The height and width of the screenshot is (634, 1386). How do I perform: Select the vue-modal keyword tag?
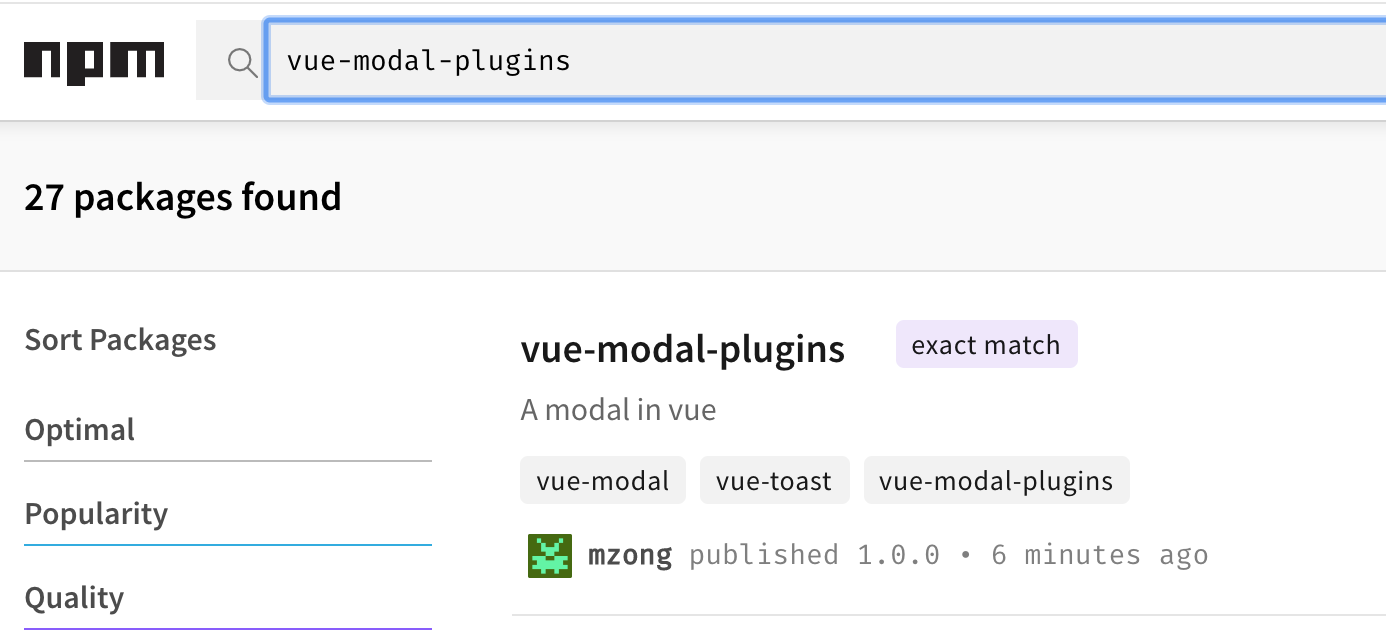[x=602, y=481]
